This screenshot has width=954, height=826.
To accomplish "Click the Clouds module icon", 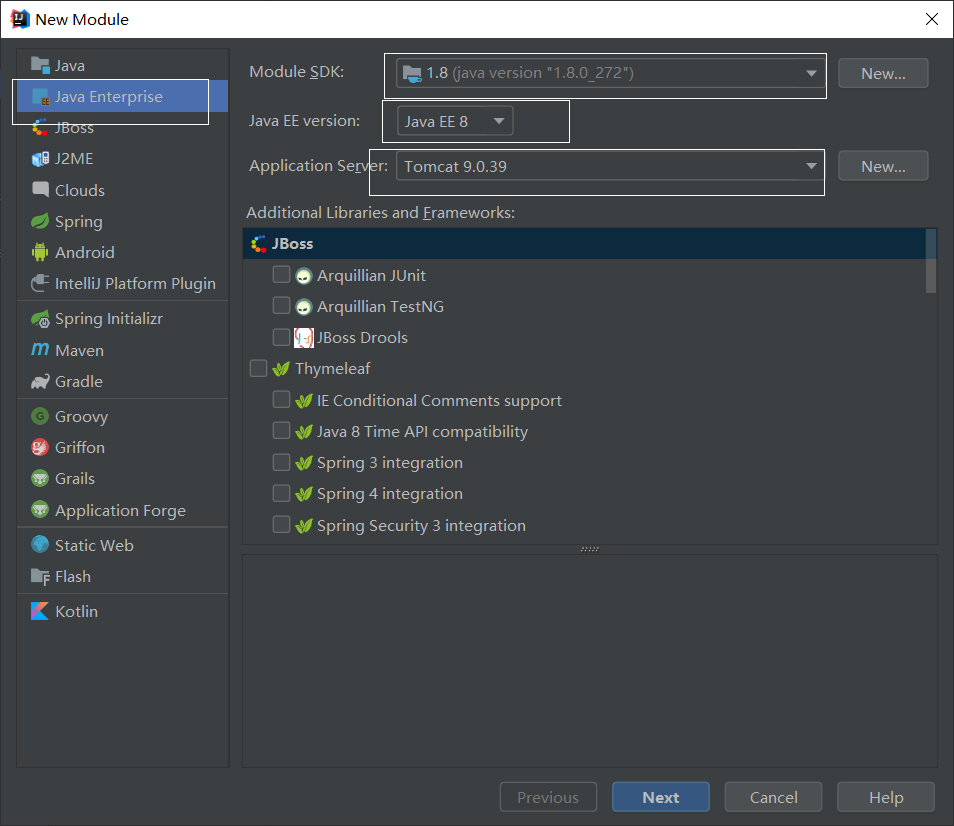I will tap(40, 190).
